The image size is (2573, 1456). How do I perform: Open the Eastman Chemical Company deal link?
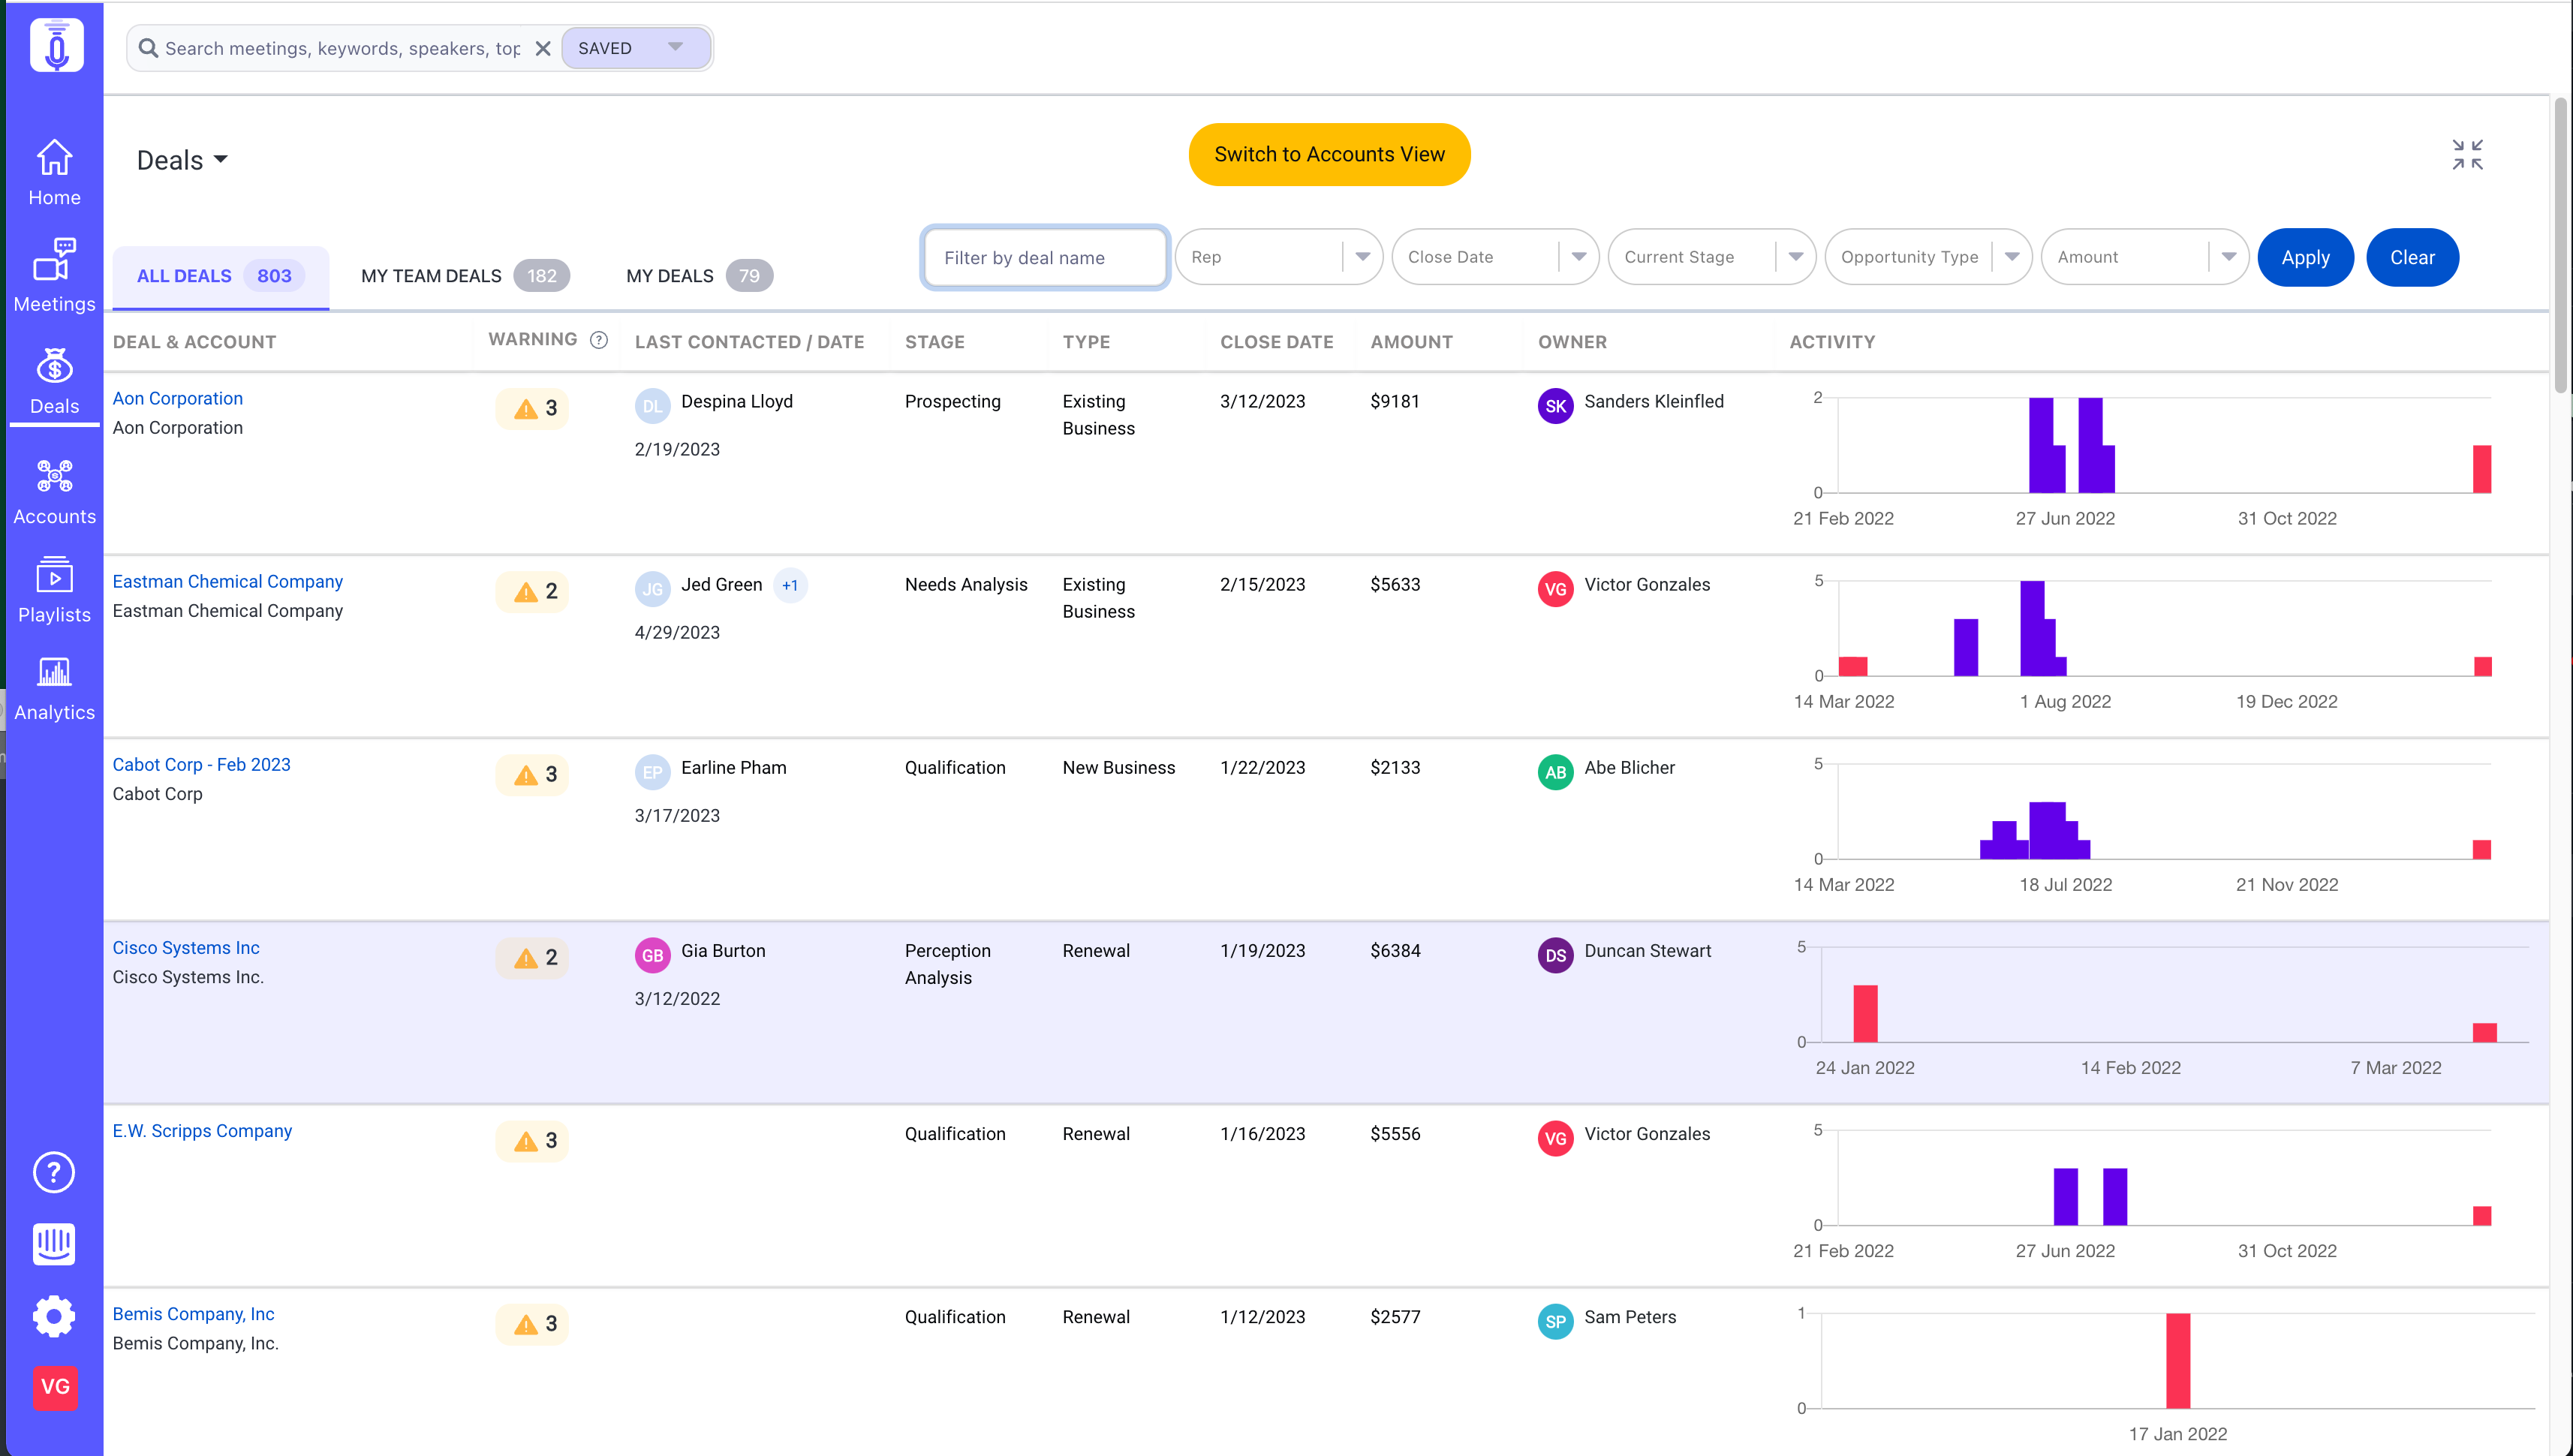pos(228,581)
